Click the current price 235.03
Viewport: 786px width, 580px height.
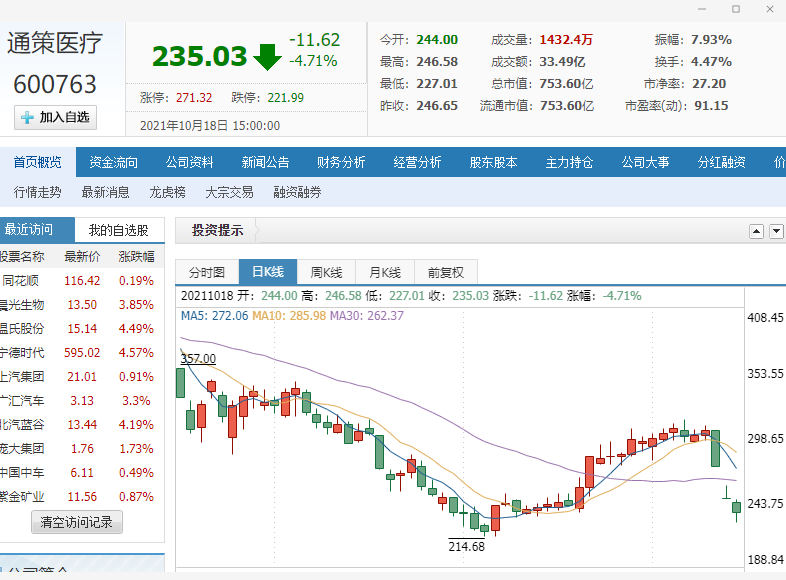200,56
